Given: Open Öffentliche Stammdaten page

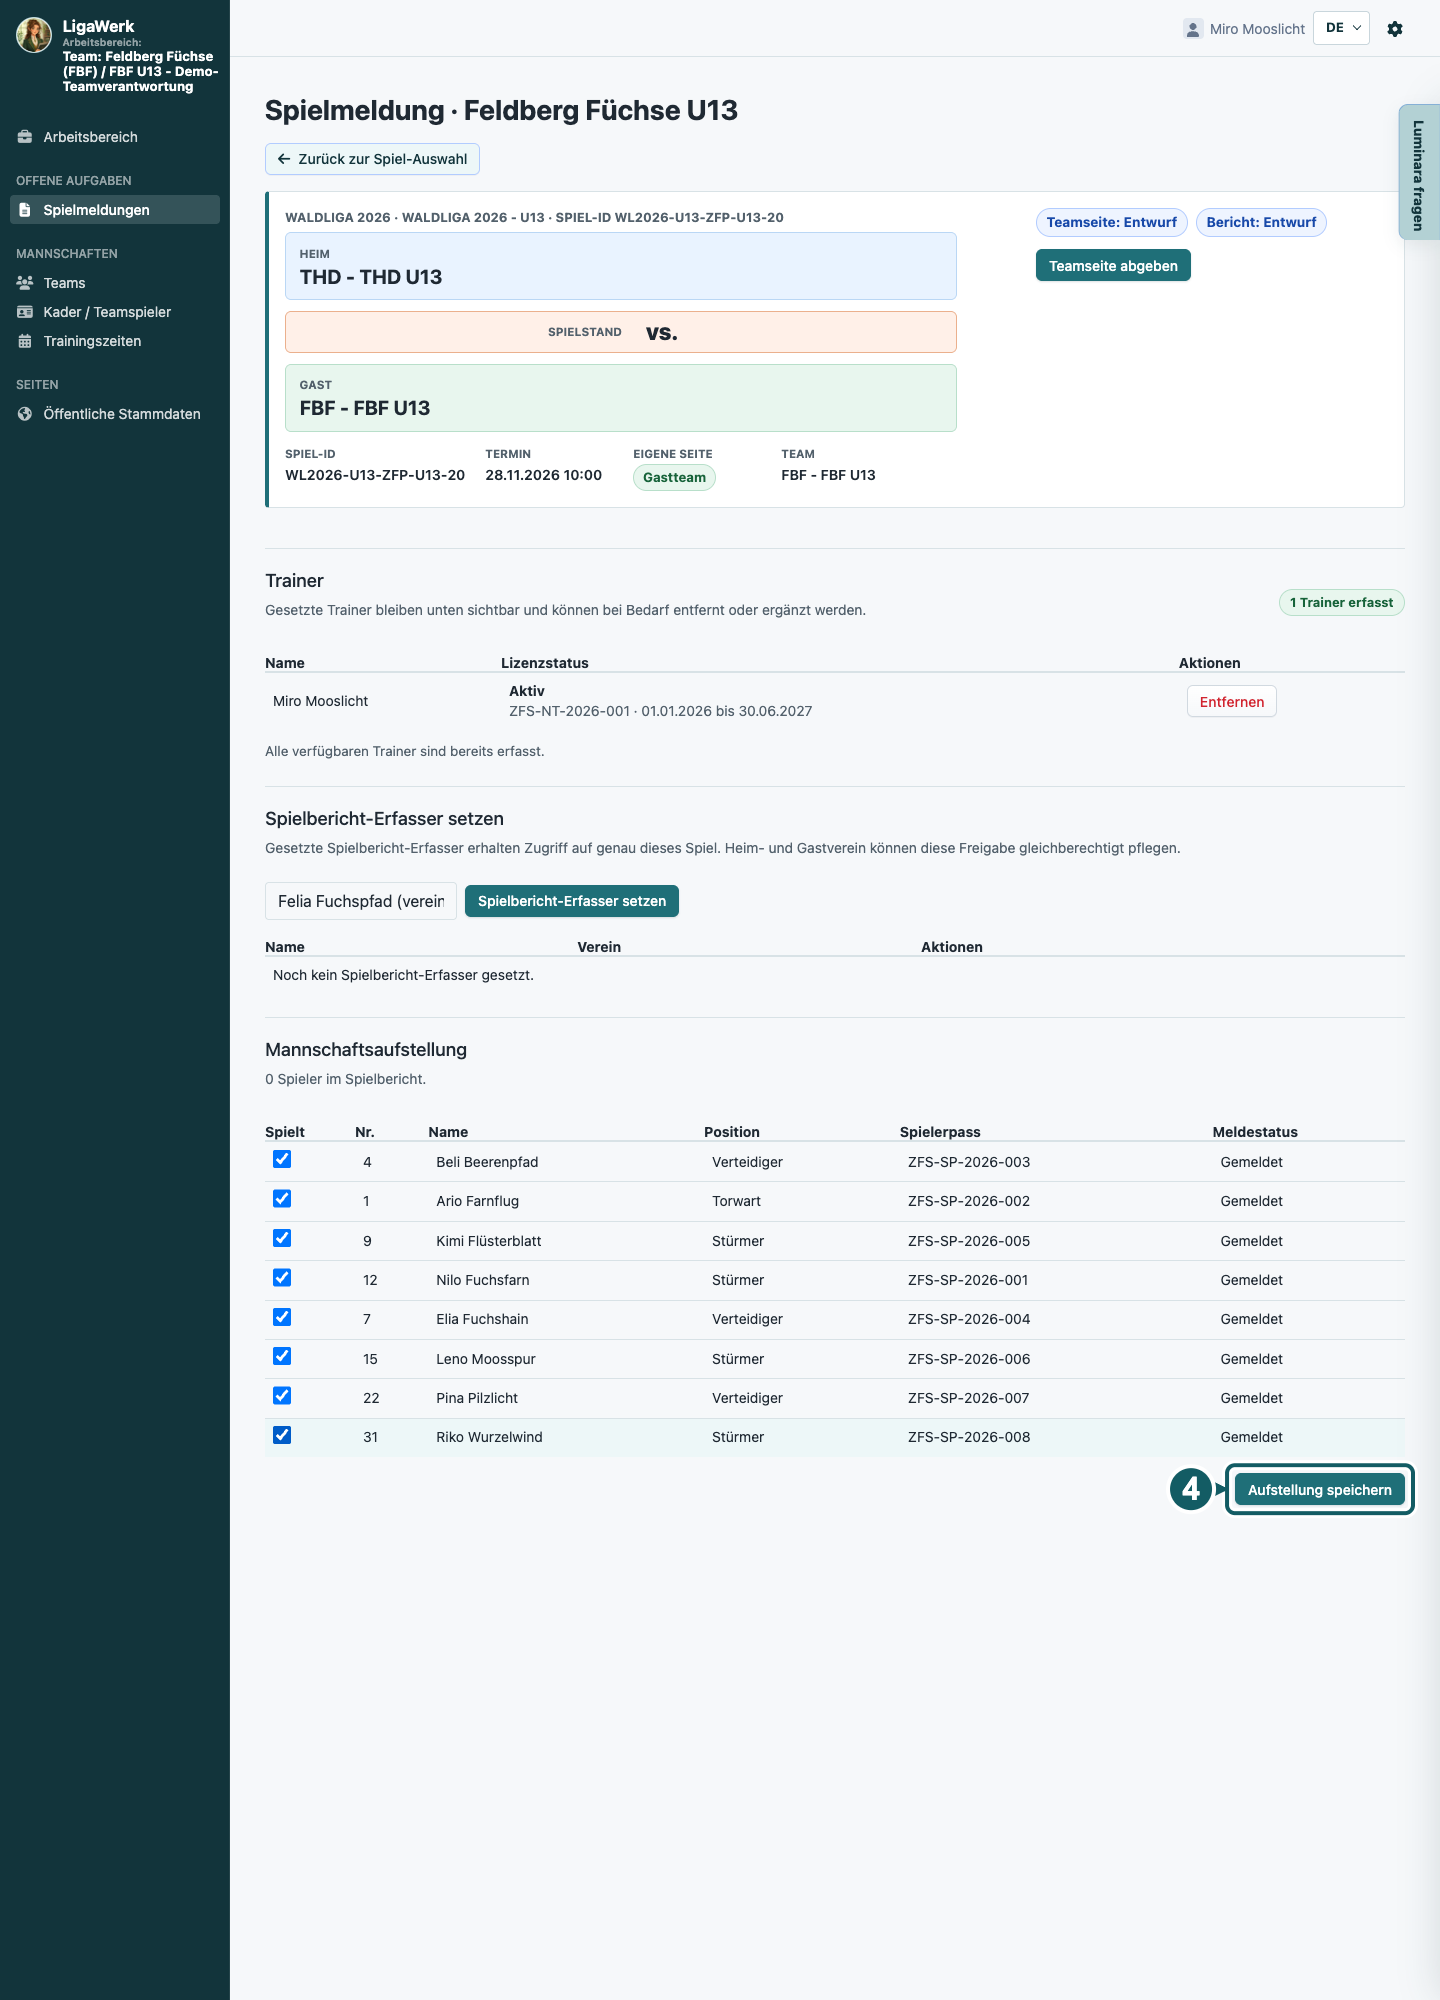Looking at the screenshot, I should pos(115,414).
